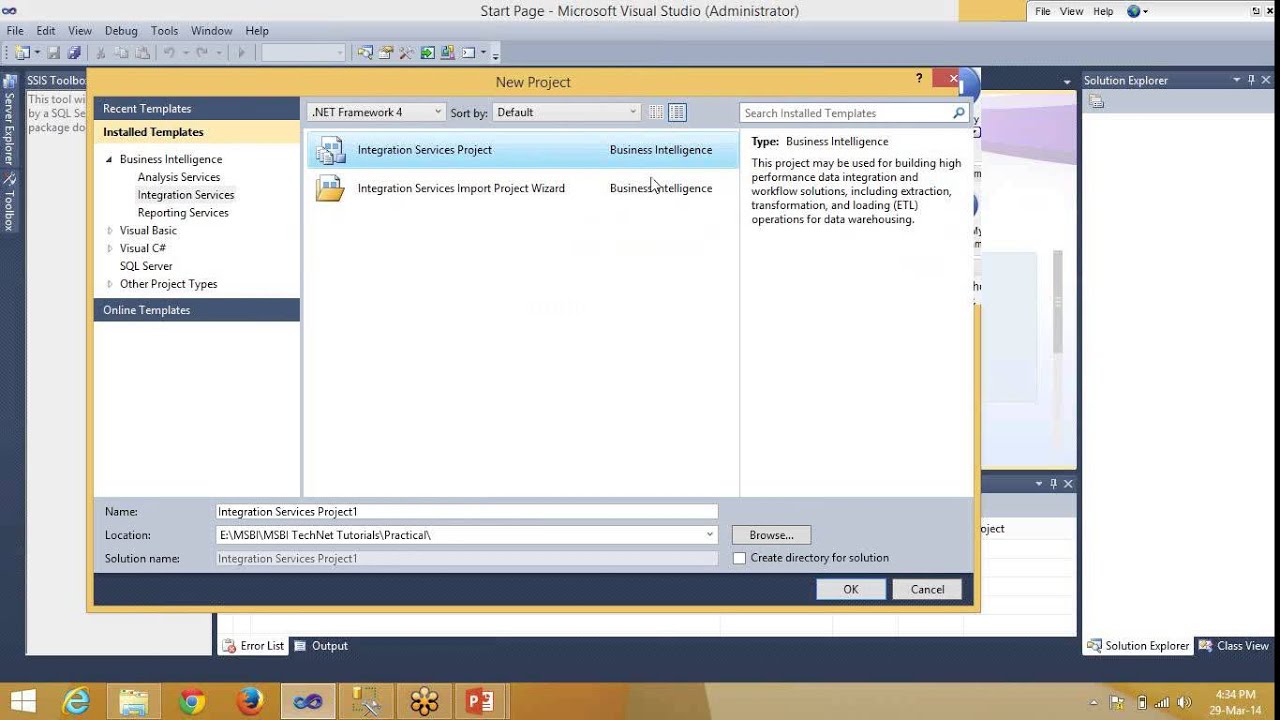Click the Cancel button
This screenshot has height=720, width=1280.
pyautogui.click(x=927, y=589)
